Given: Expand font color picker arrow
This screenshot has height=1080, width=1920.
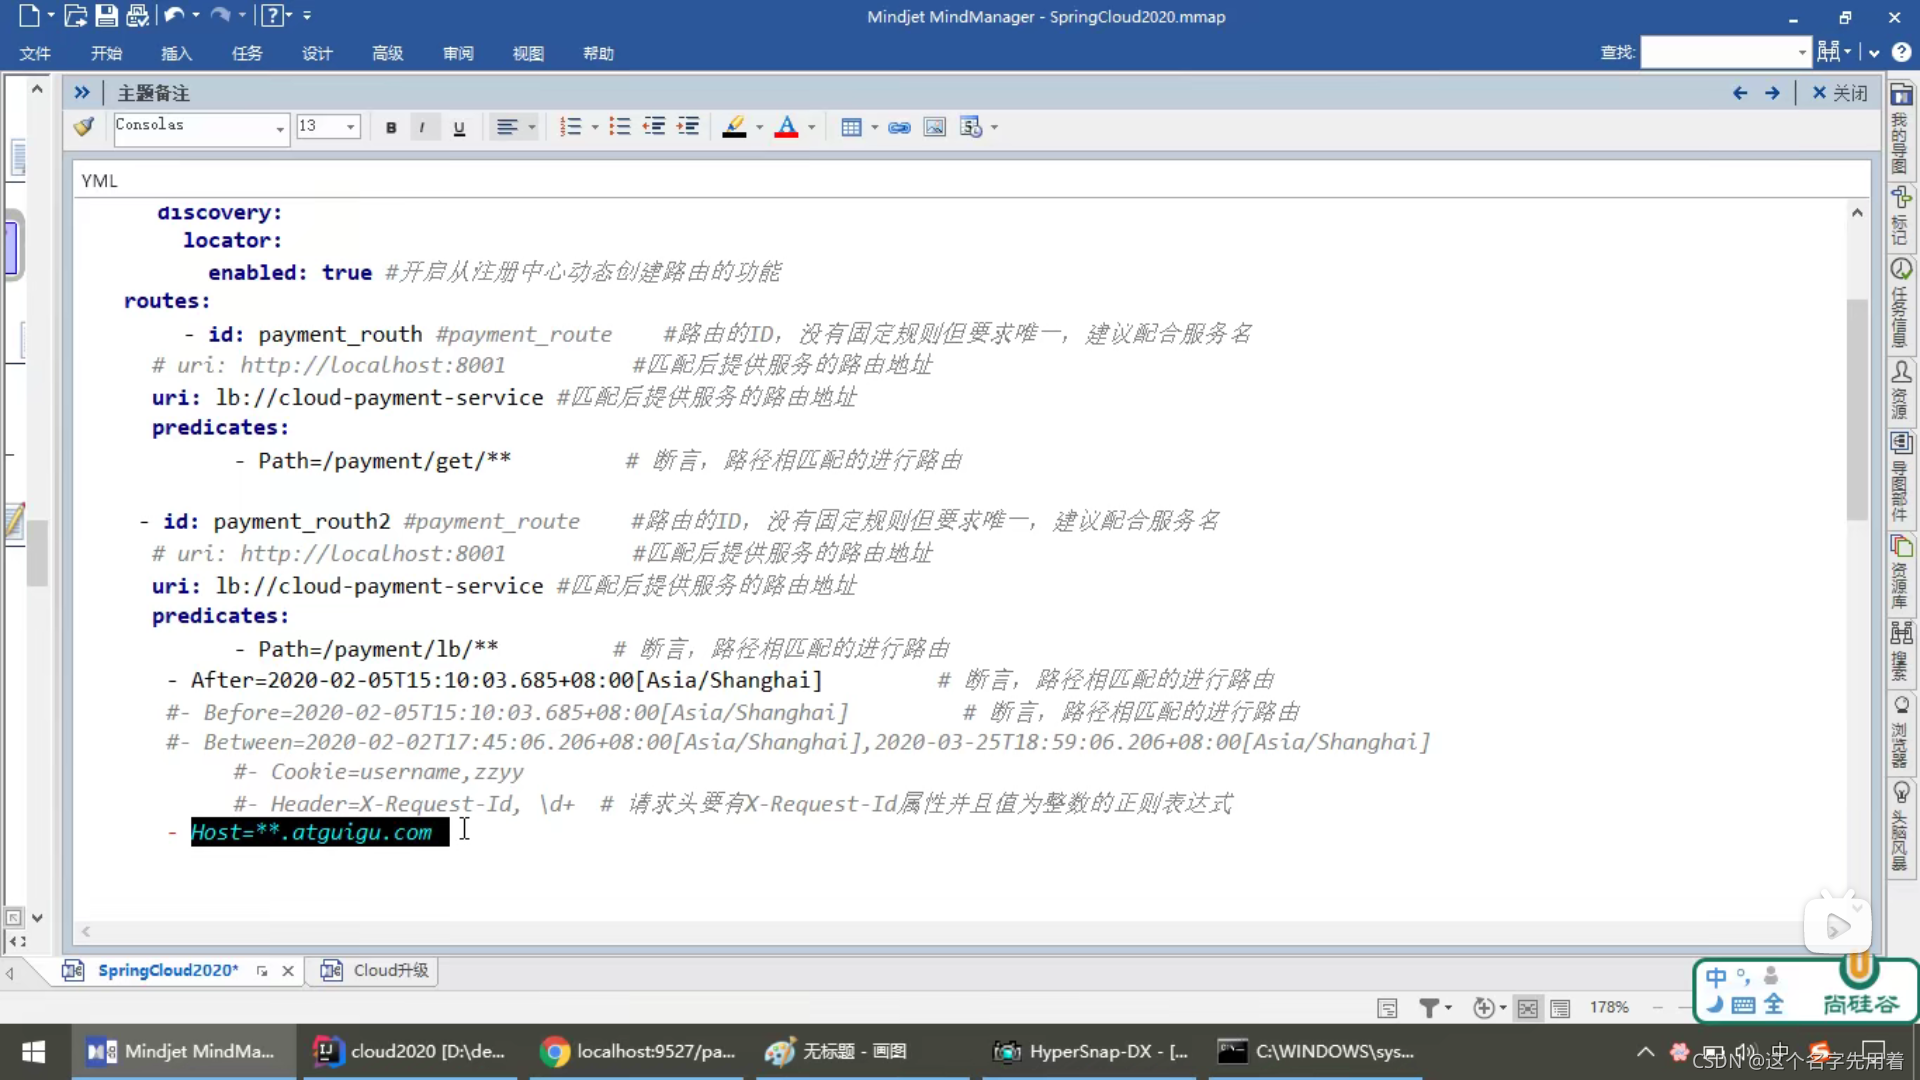Looking at the screenshot, I should point(811,127).
